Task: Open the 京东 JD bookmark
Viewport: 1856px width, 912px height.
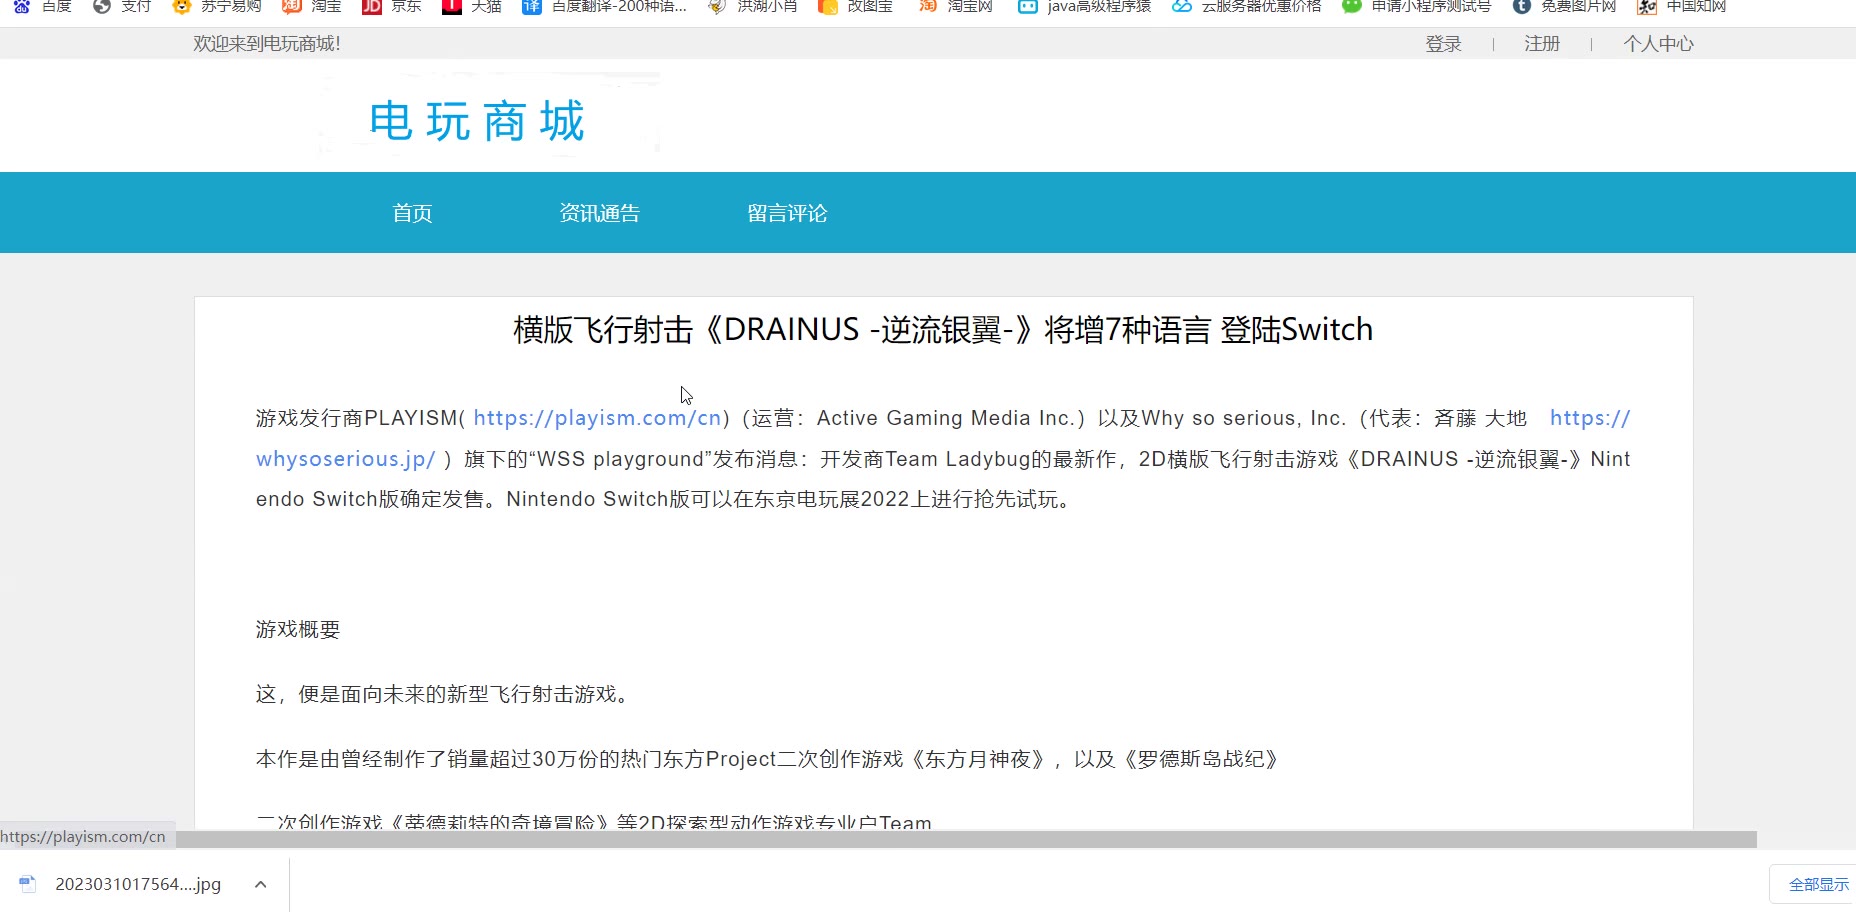Action: point(391,6)
